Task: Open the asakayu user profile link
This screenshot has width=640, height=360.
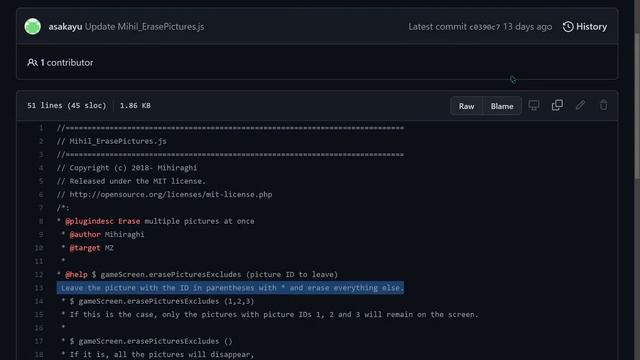Action: pos(65,27)
